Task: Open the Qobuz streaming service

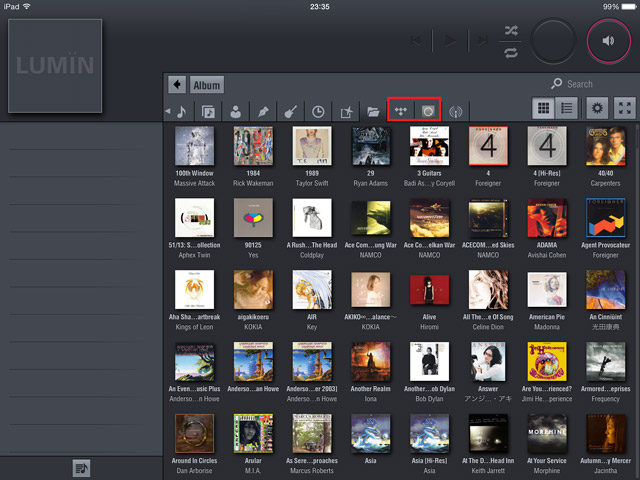Action: click(x=428, y=111)
